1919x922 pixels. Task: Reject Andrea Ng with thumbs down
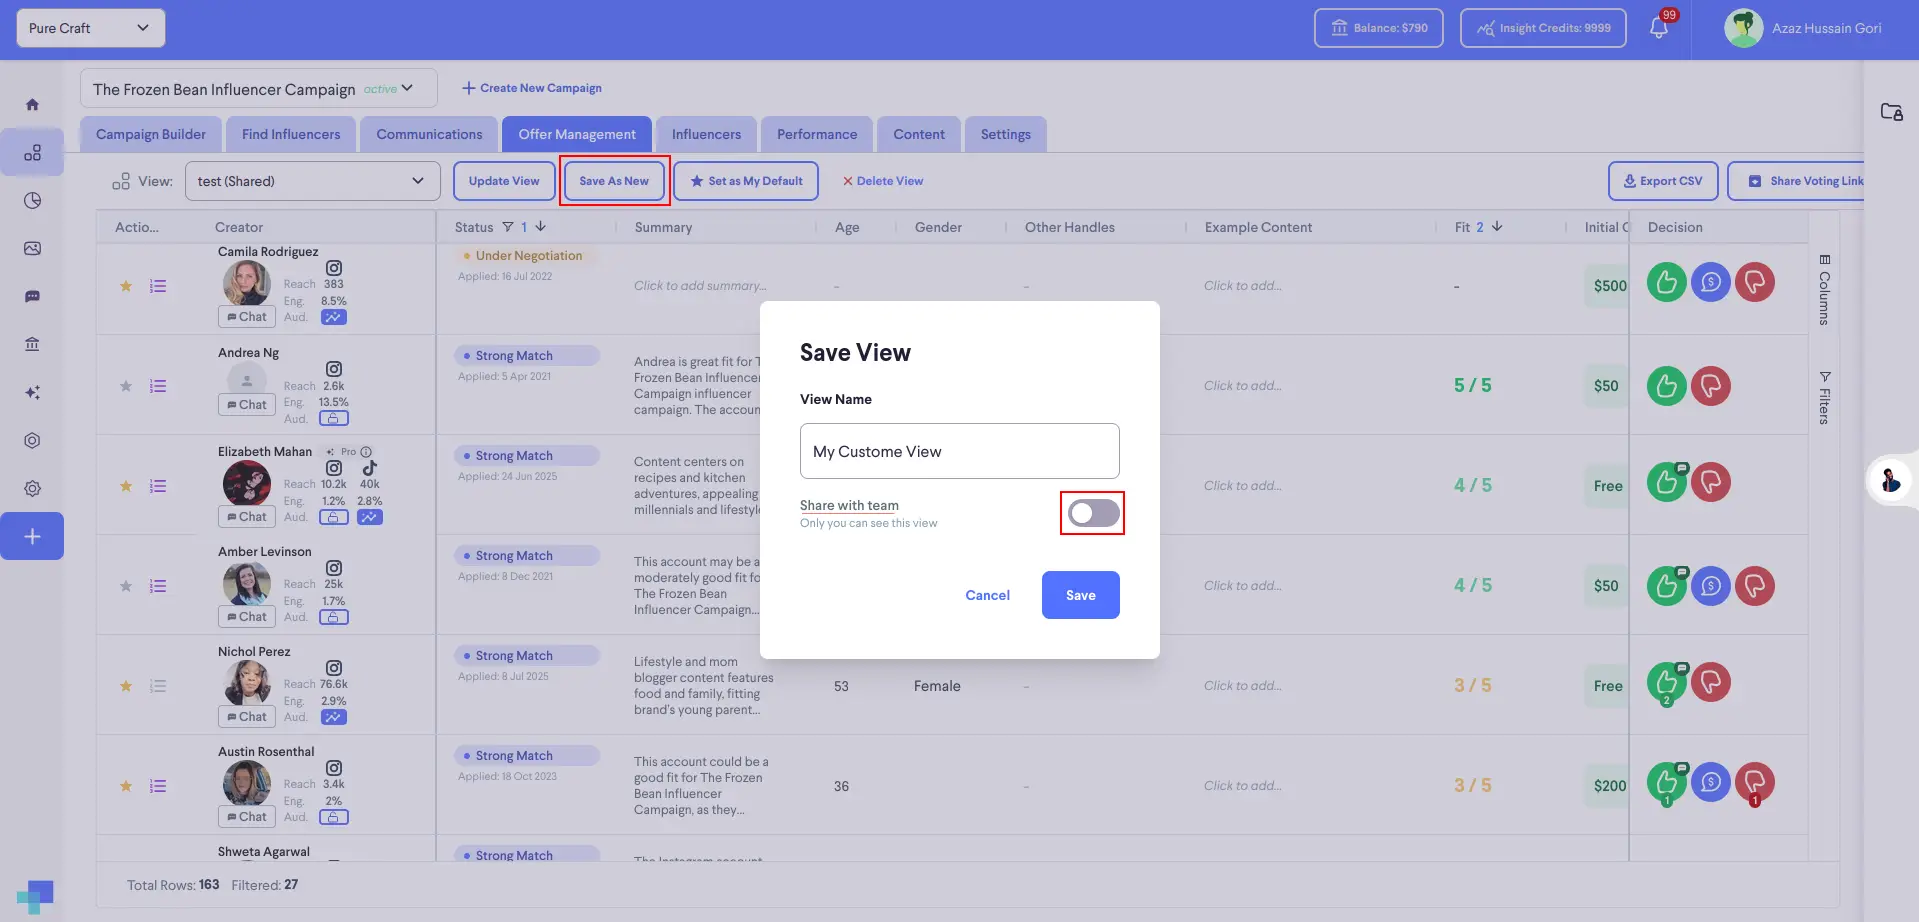point(1711,386)
